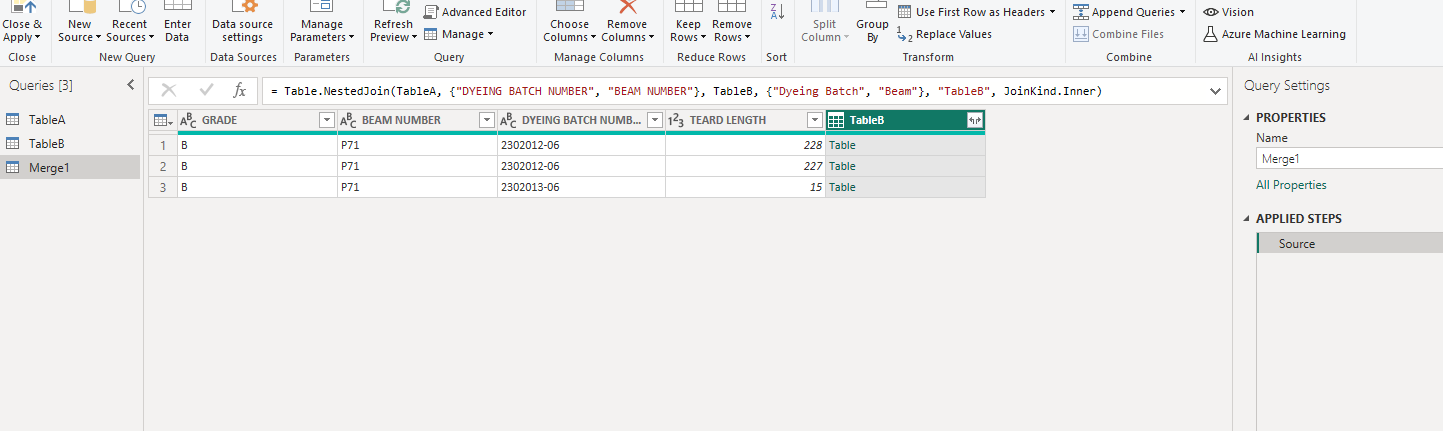1443x431 pixels.
Task: Open table corner menu icon
Action: coord(162,120)
